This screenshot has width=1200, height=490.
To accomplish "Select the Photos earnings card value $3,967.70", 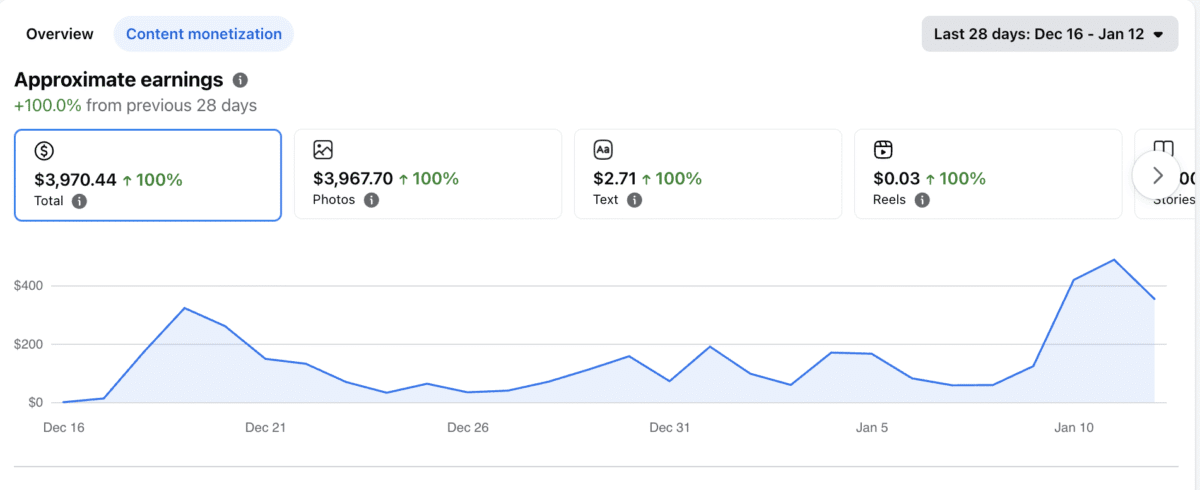I will (x=352, y=179).
